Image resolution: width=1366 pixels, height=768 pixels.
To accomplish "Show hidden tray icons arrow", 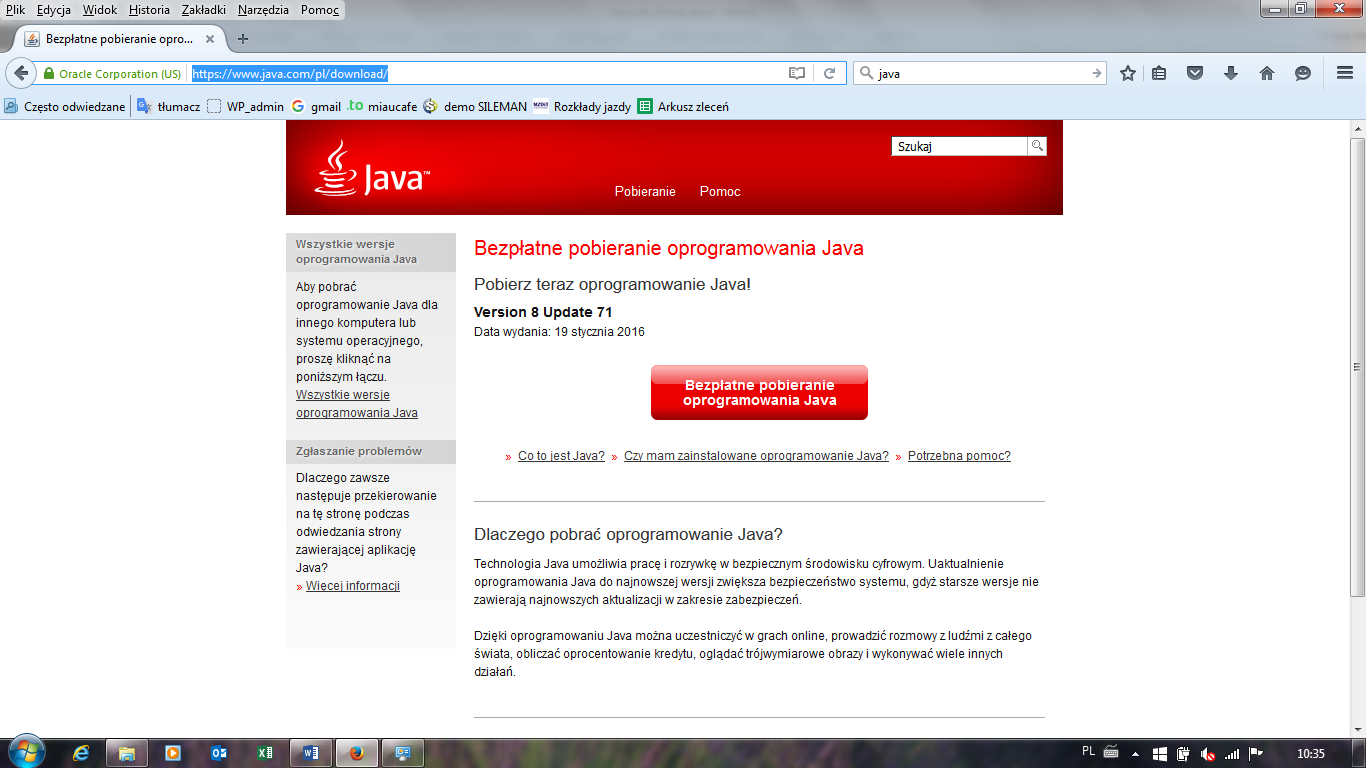I will click(1136, 754).
